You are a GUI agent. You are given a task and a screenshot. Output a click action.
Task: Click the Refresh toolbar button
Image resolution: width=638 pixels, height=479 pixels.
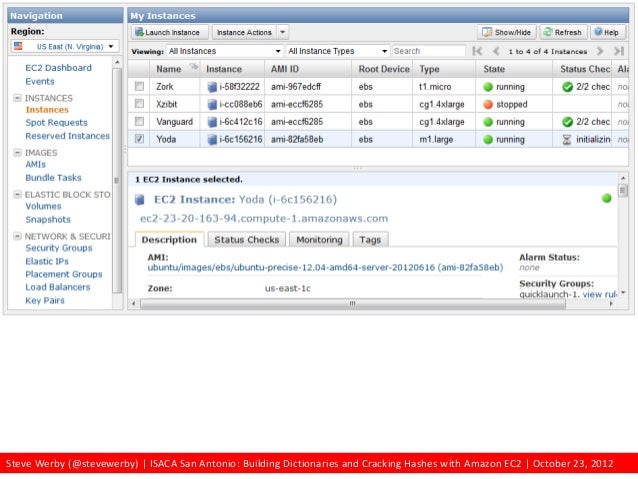click(564, 32)
